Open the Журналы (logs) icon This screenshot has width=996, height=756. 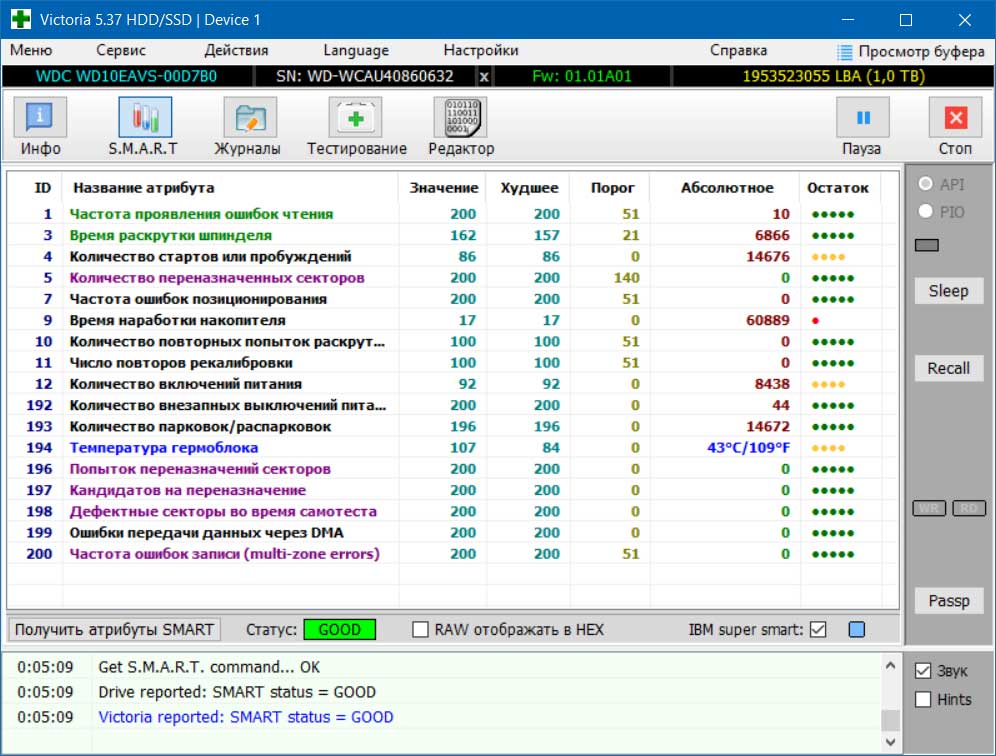[250, 118]
